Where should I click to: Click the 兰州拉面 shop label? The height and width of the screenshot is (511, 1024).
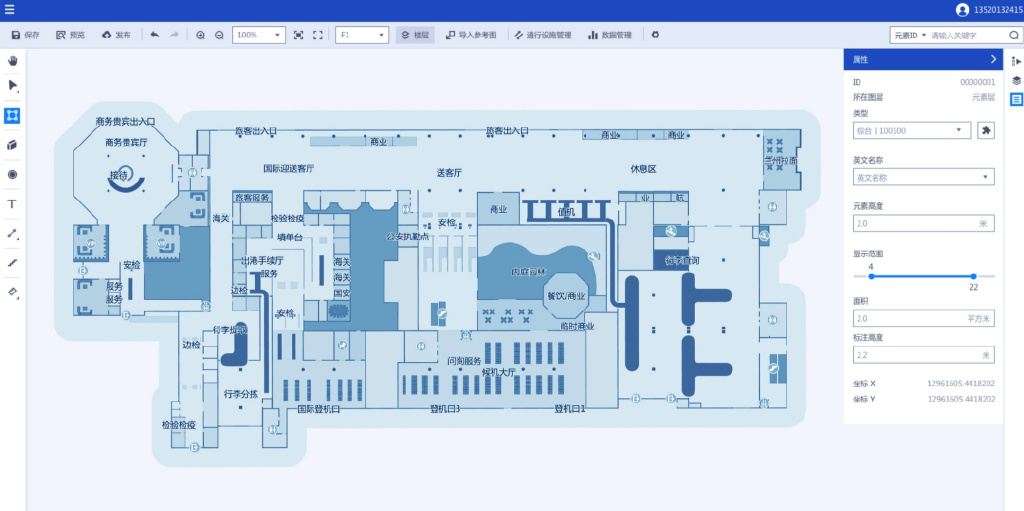[781, 160]
